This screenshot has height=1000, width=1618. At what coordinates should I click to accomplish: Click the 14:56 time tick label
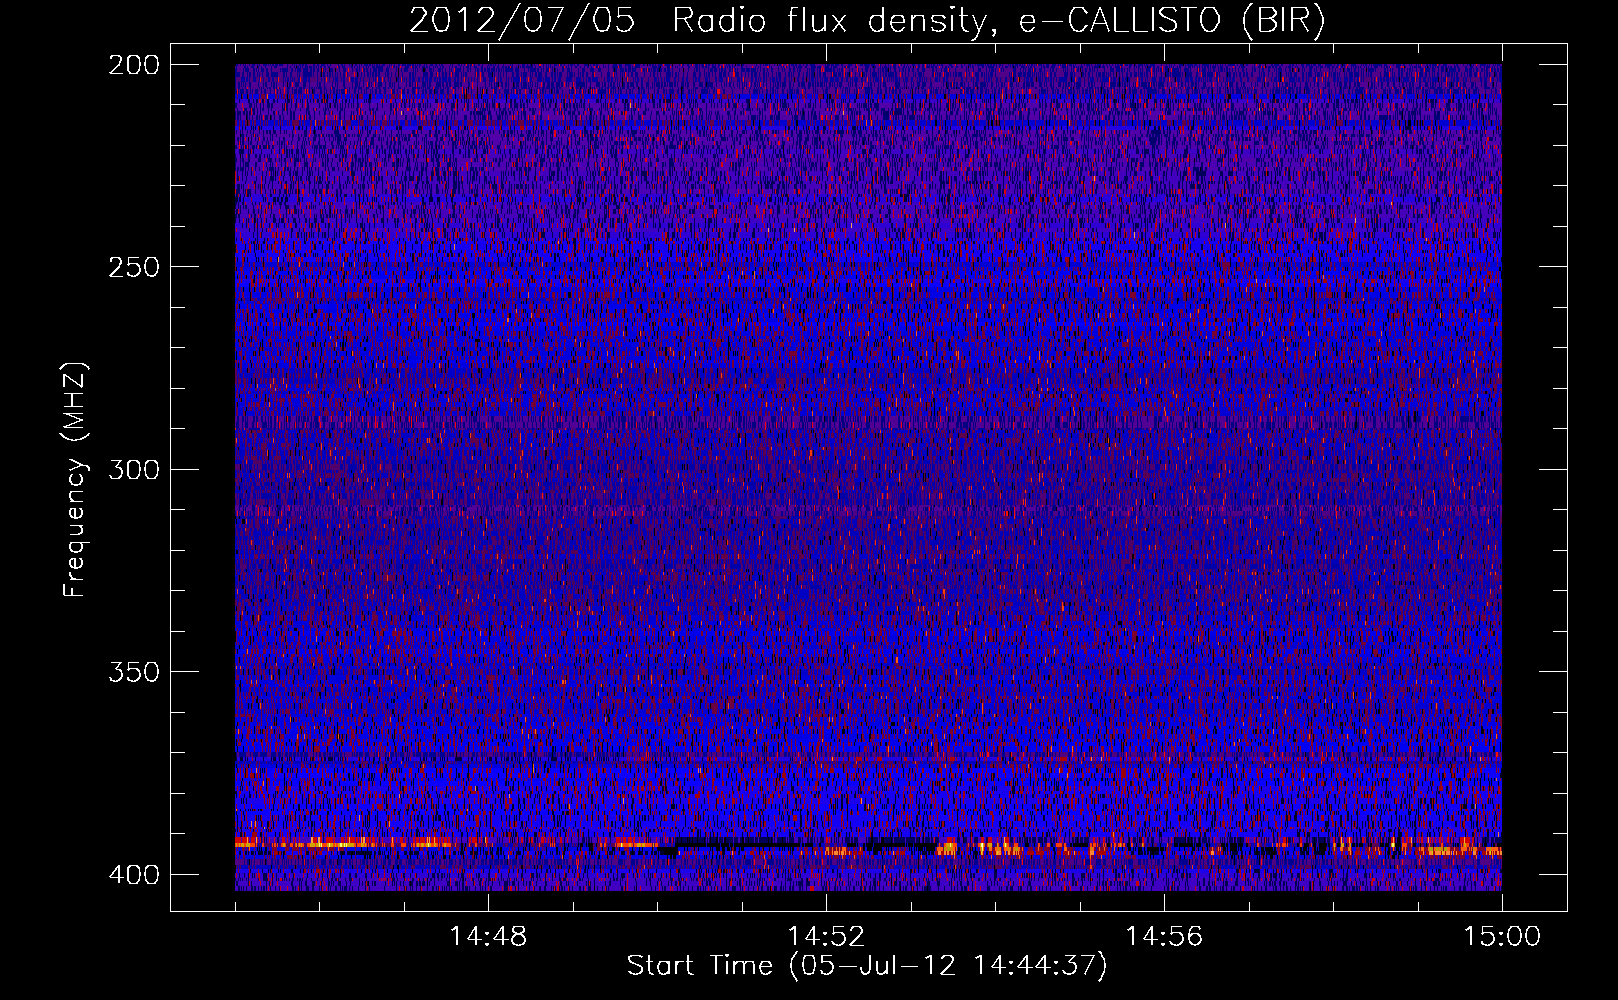pos(1164,937)
